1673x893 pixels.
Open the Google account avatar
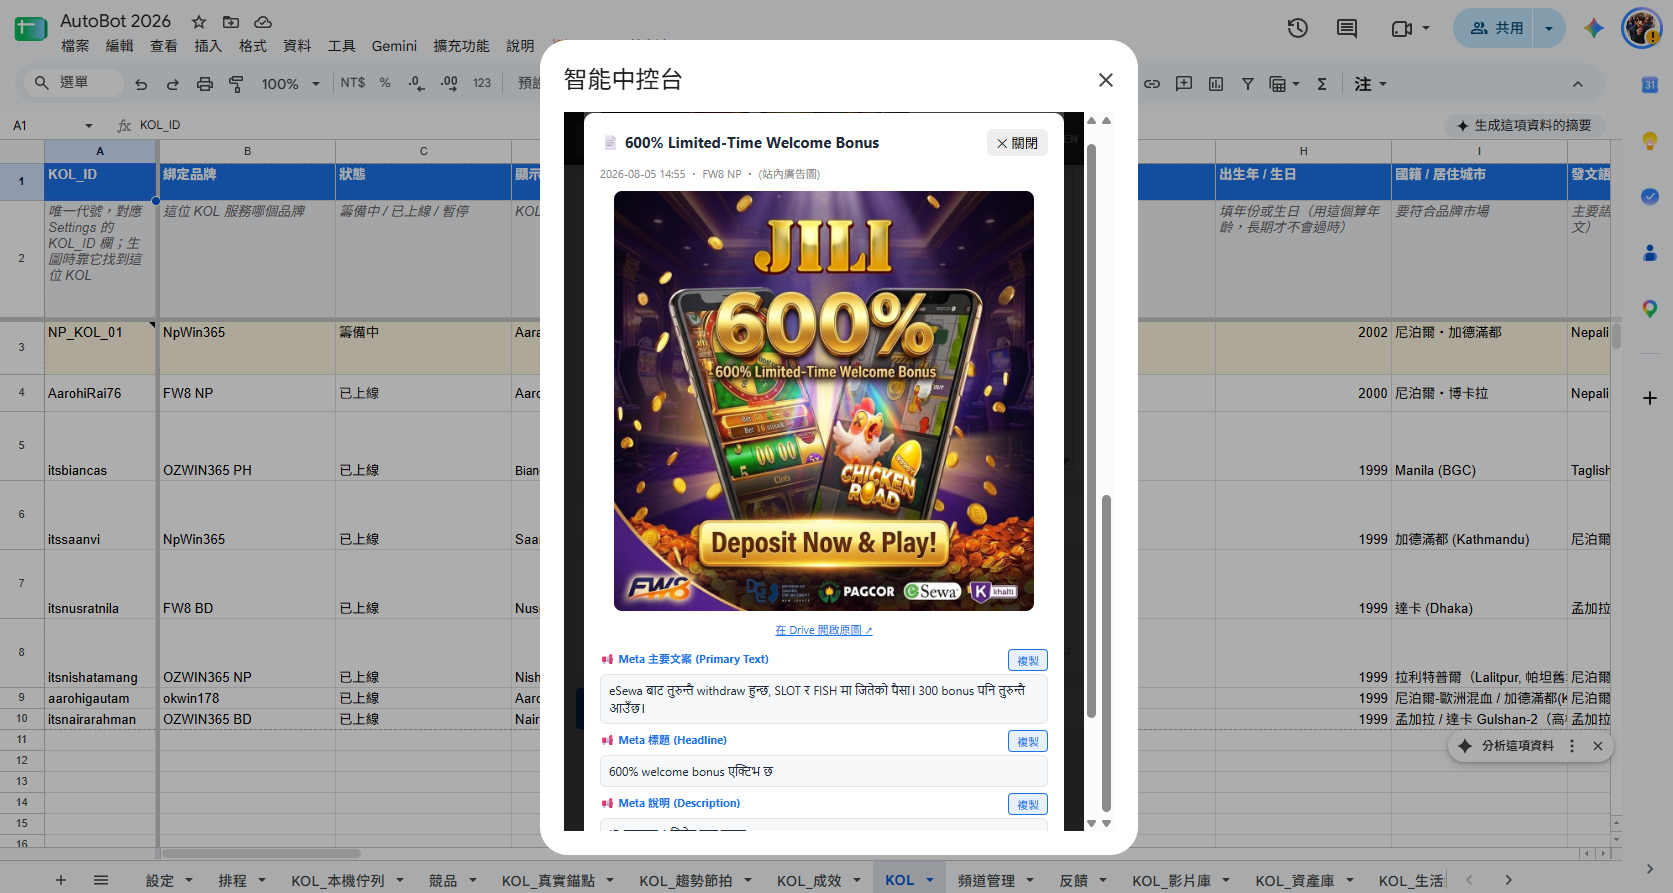point(1641,28)
